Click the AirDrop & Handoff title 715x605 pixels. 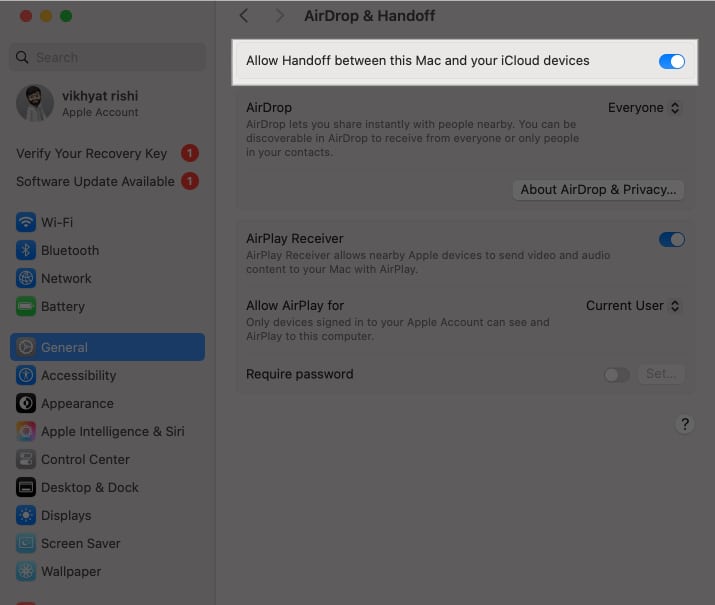369,16
